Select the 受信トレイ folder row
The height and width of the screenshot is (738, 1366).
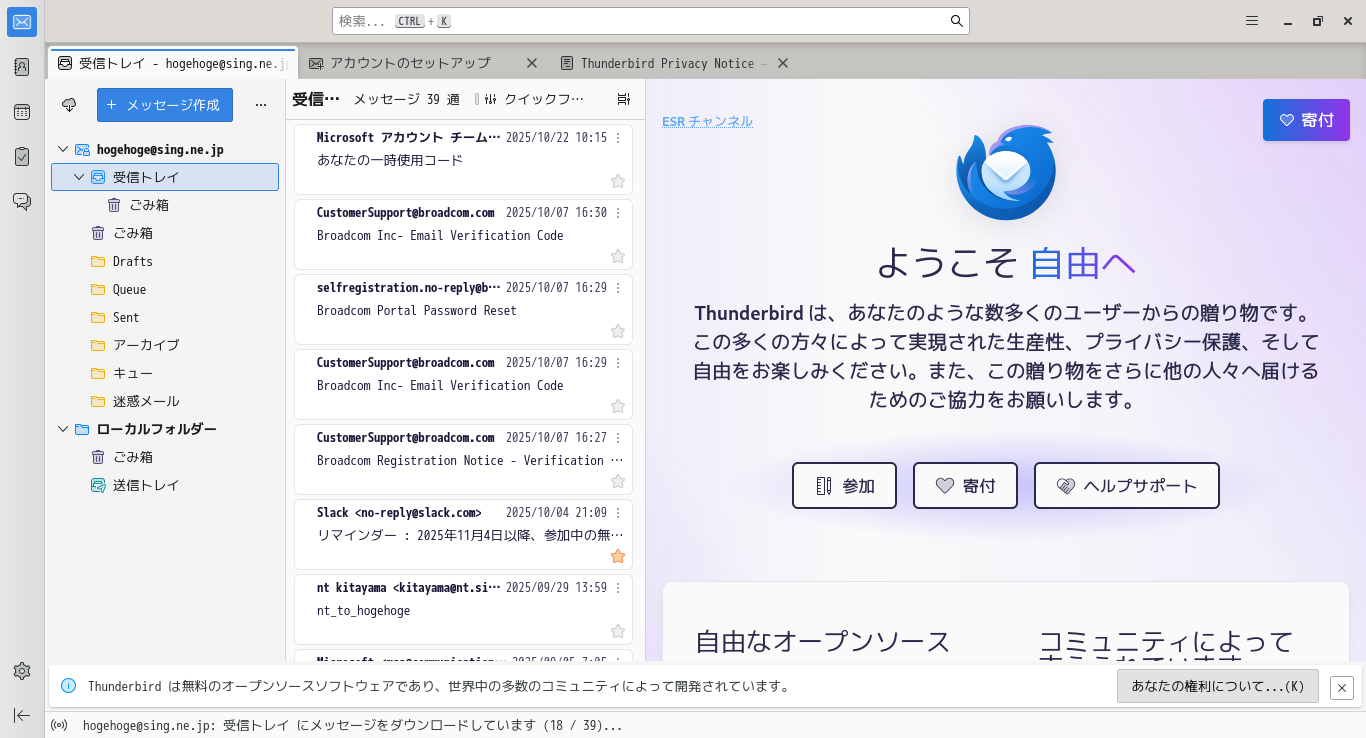pos(165,177)
